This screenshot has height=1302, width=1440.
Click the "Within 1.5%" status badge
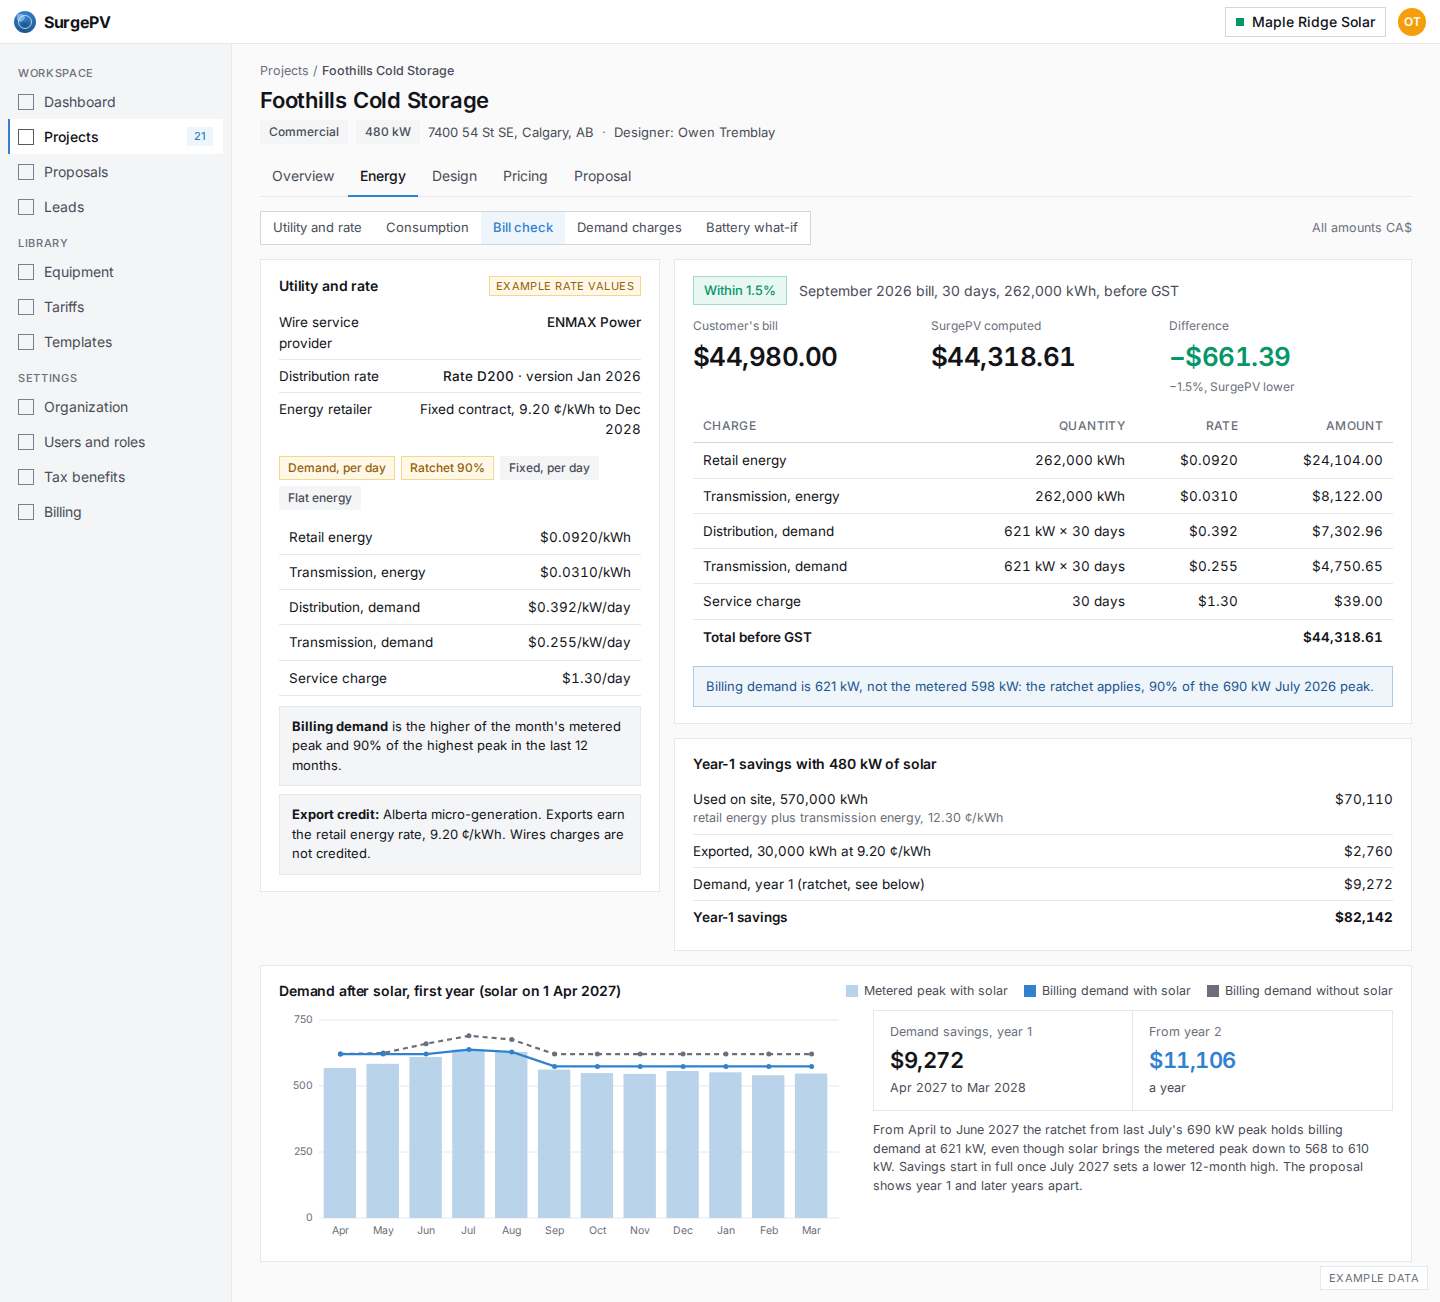click(x=740, y=291)
